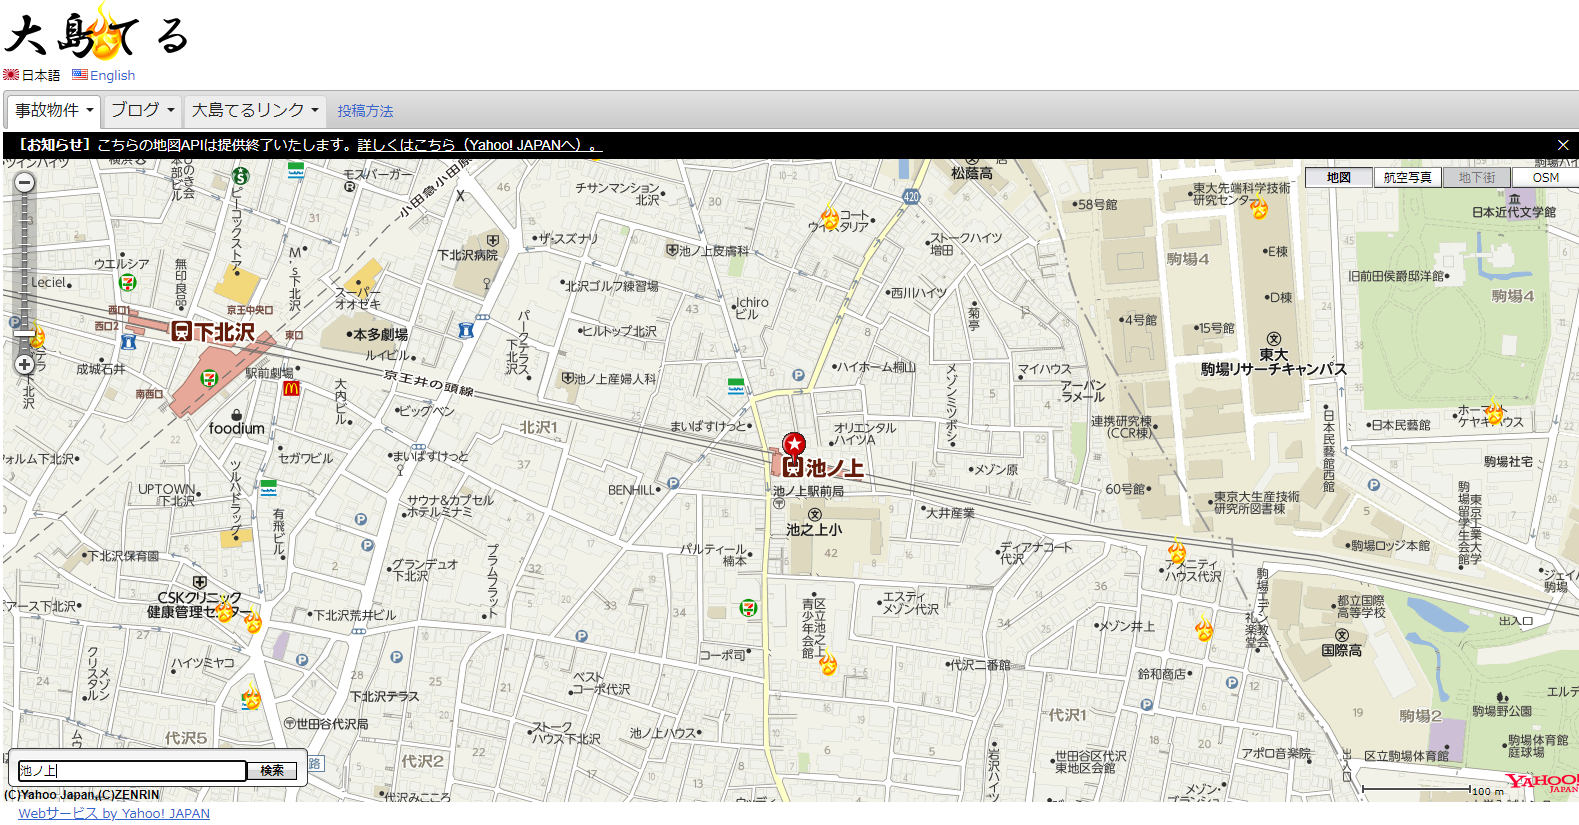Select the flame marker above 世田谷代沢局
Viewport: 1579px width, 825px height.
pos(251,696)
